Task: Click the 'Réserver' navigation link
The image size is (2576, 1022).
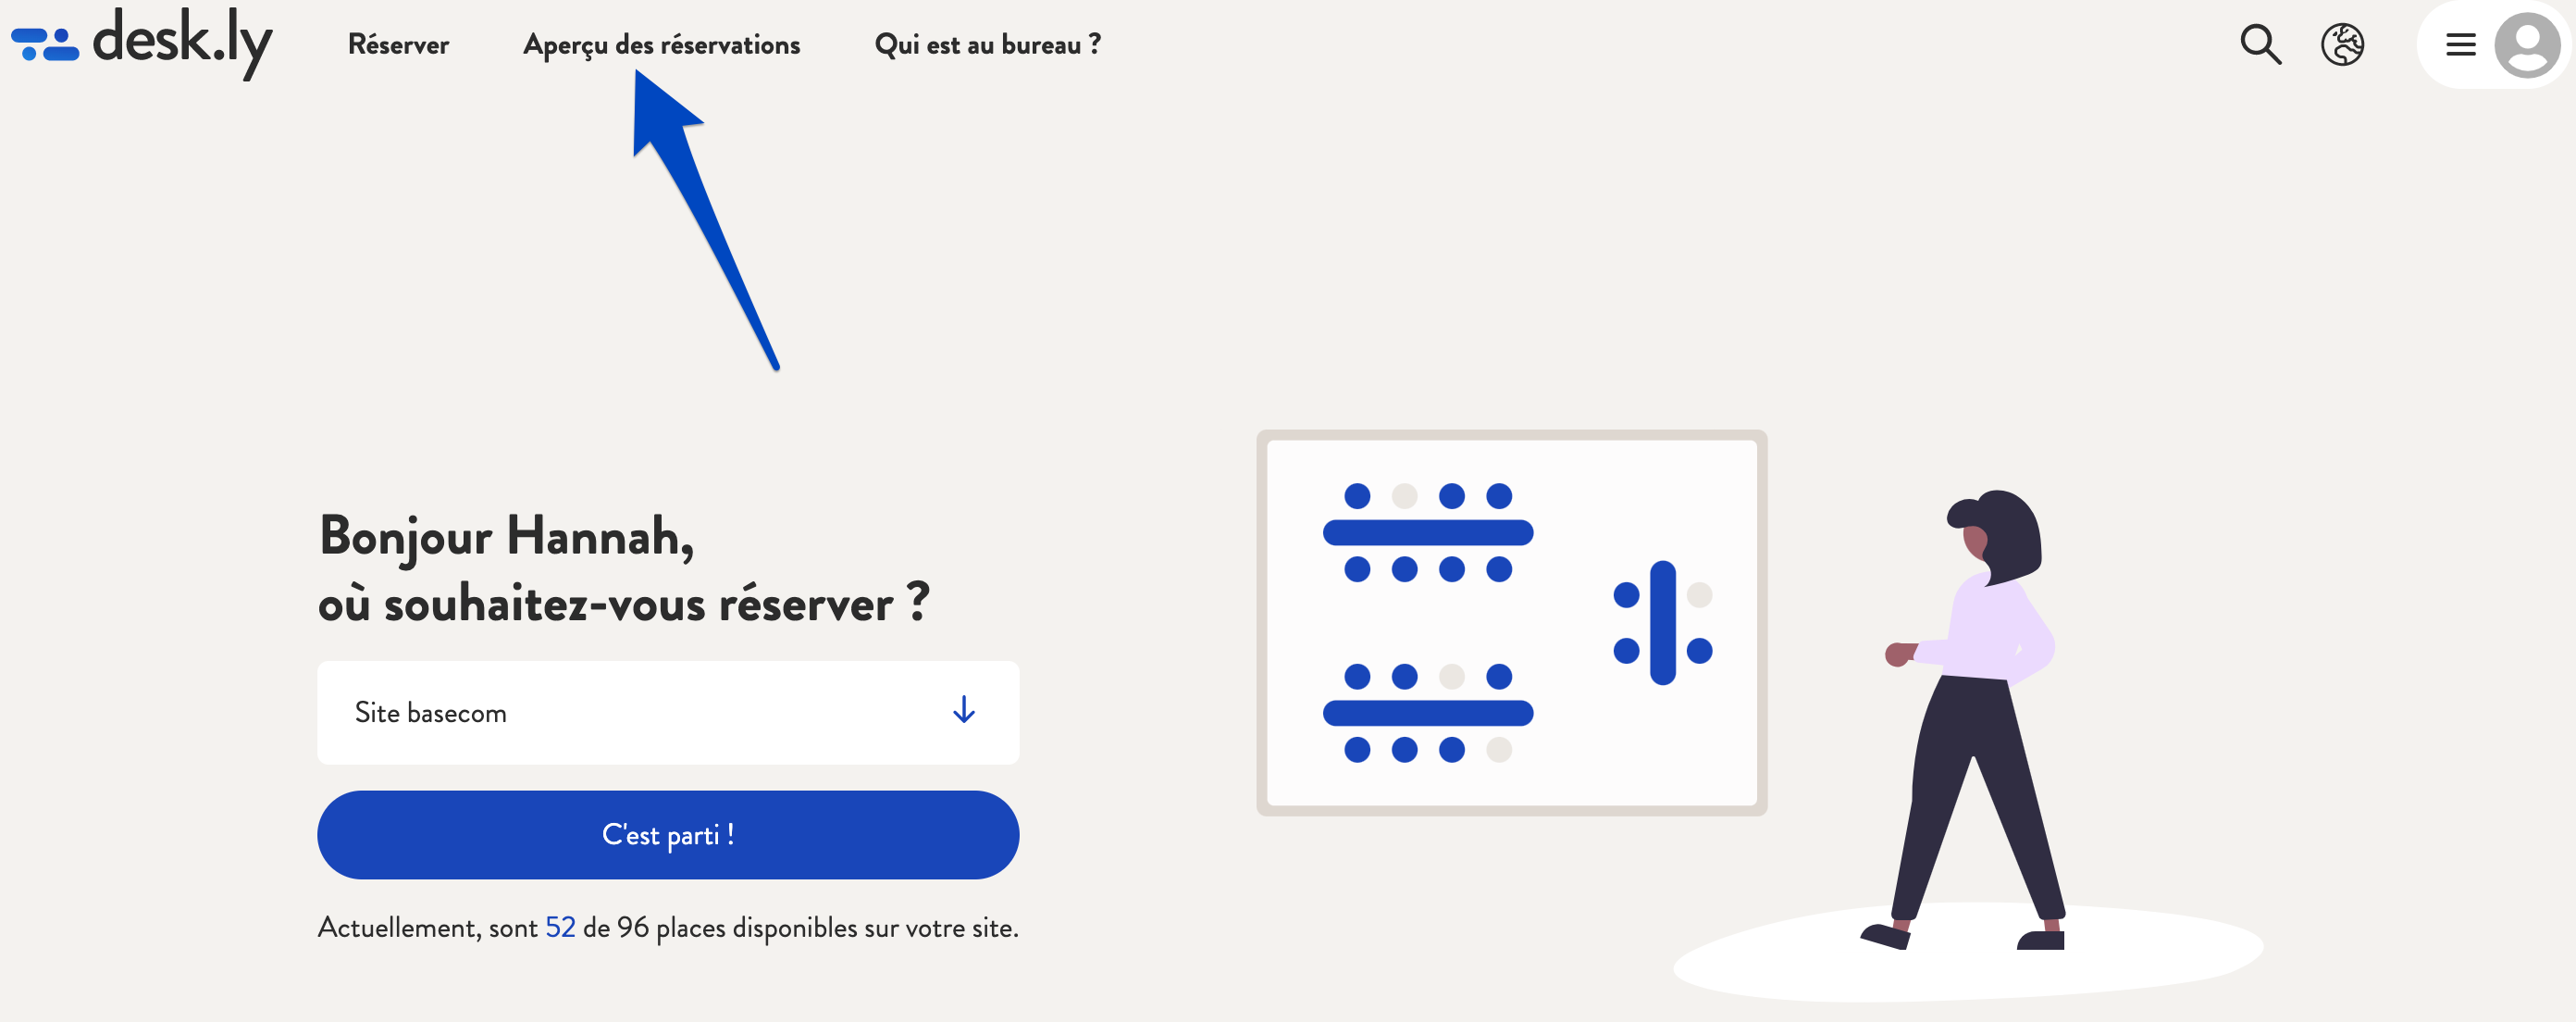Action: pos(398,43)
